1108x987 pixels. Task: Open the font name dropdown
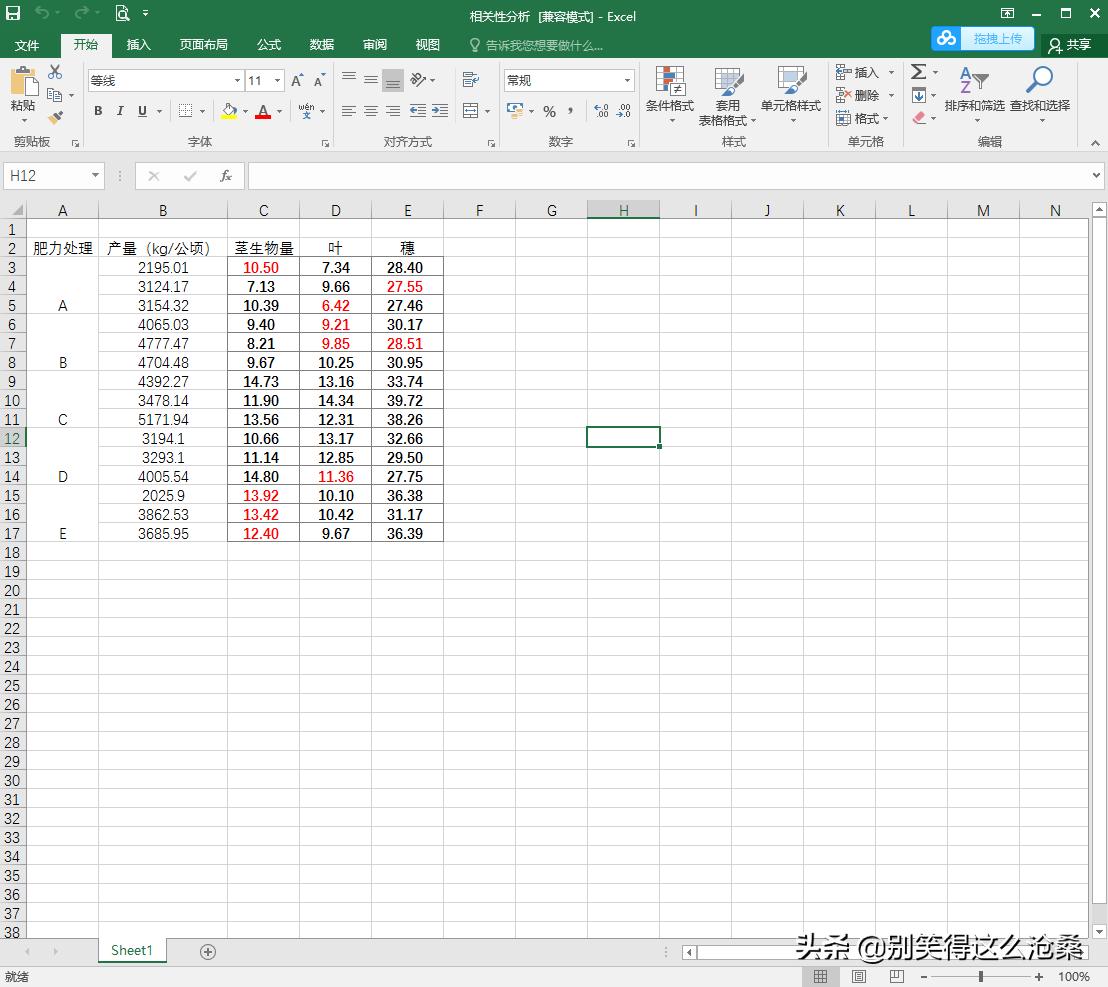236,80
